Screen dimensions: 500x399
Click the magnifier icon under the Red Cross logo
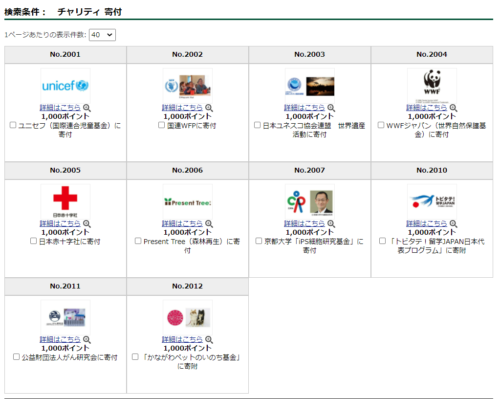(87, 223)
